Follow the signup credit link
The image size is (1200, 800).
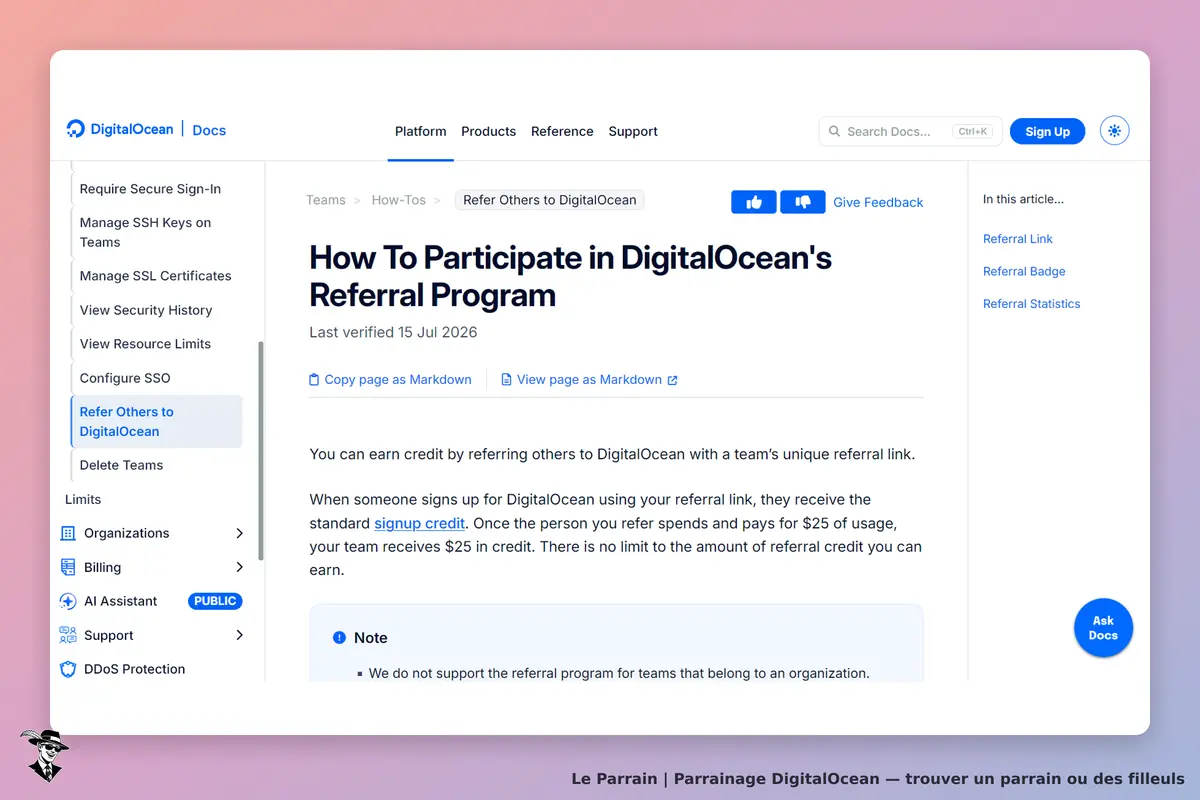[x=420, y=523]
